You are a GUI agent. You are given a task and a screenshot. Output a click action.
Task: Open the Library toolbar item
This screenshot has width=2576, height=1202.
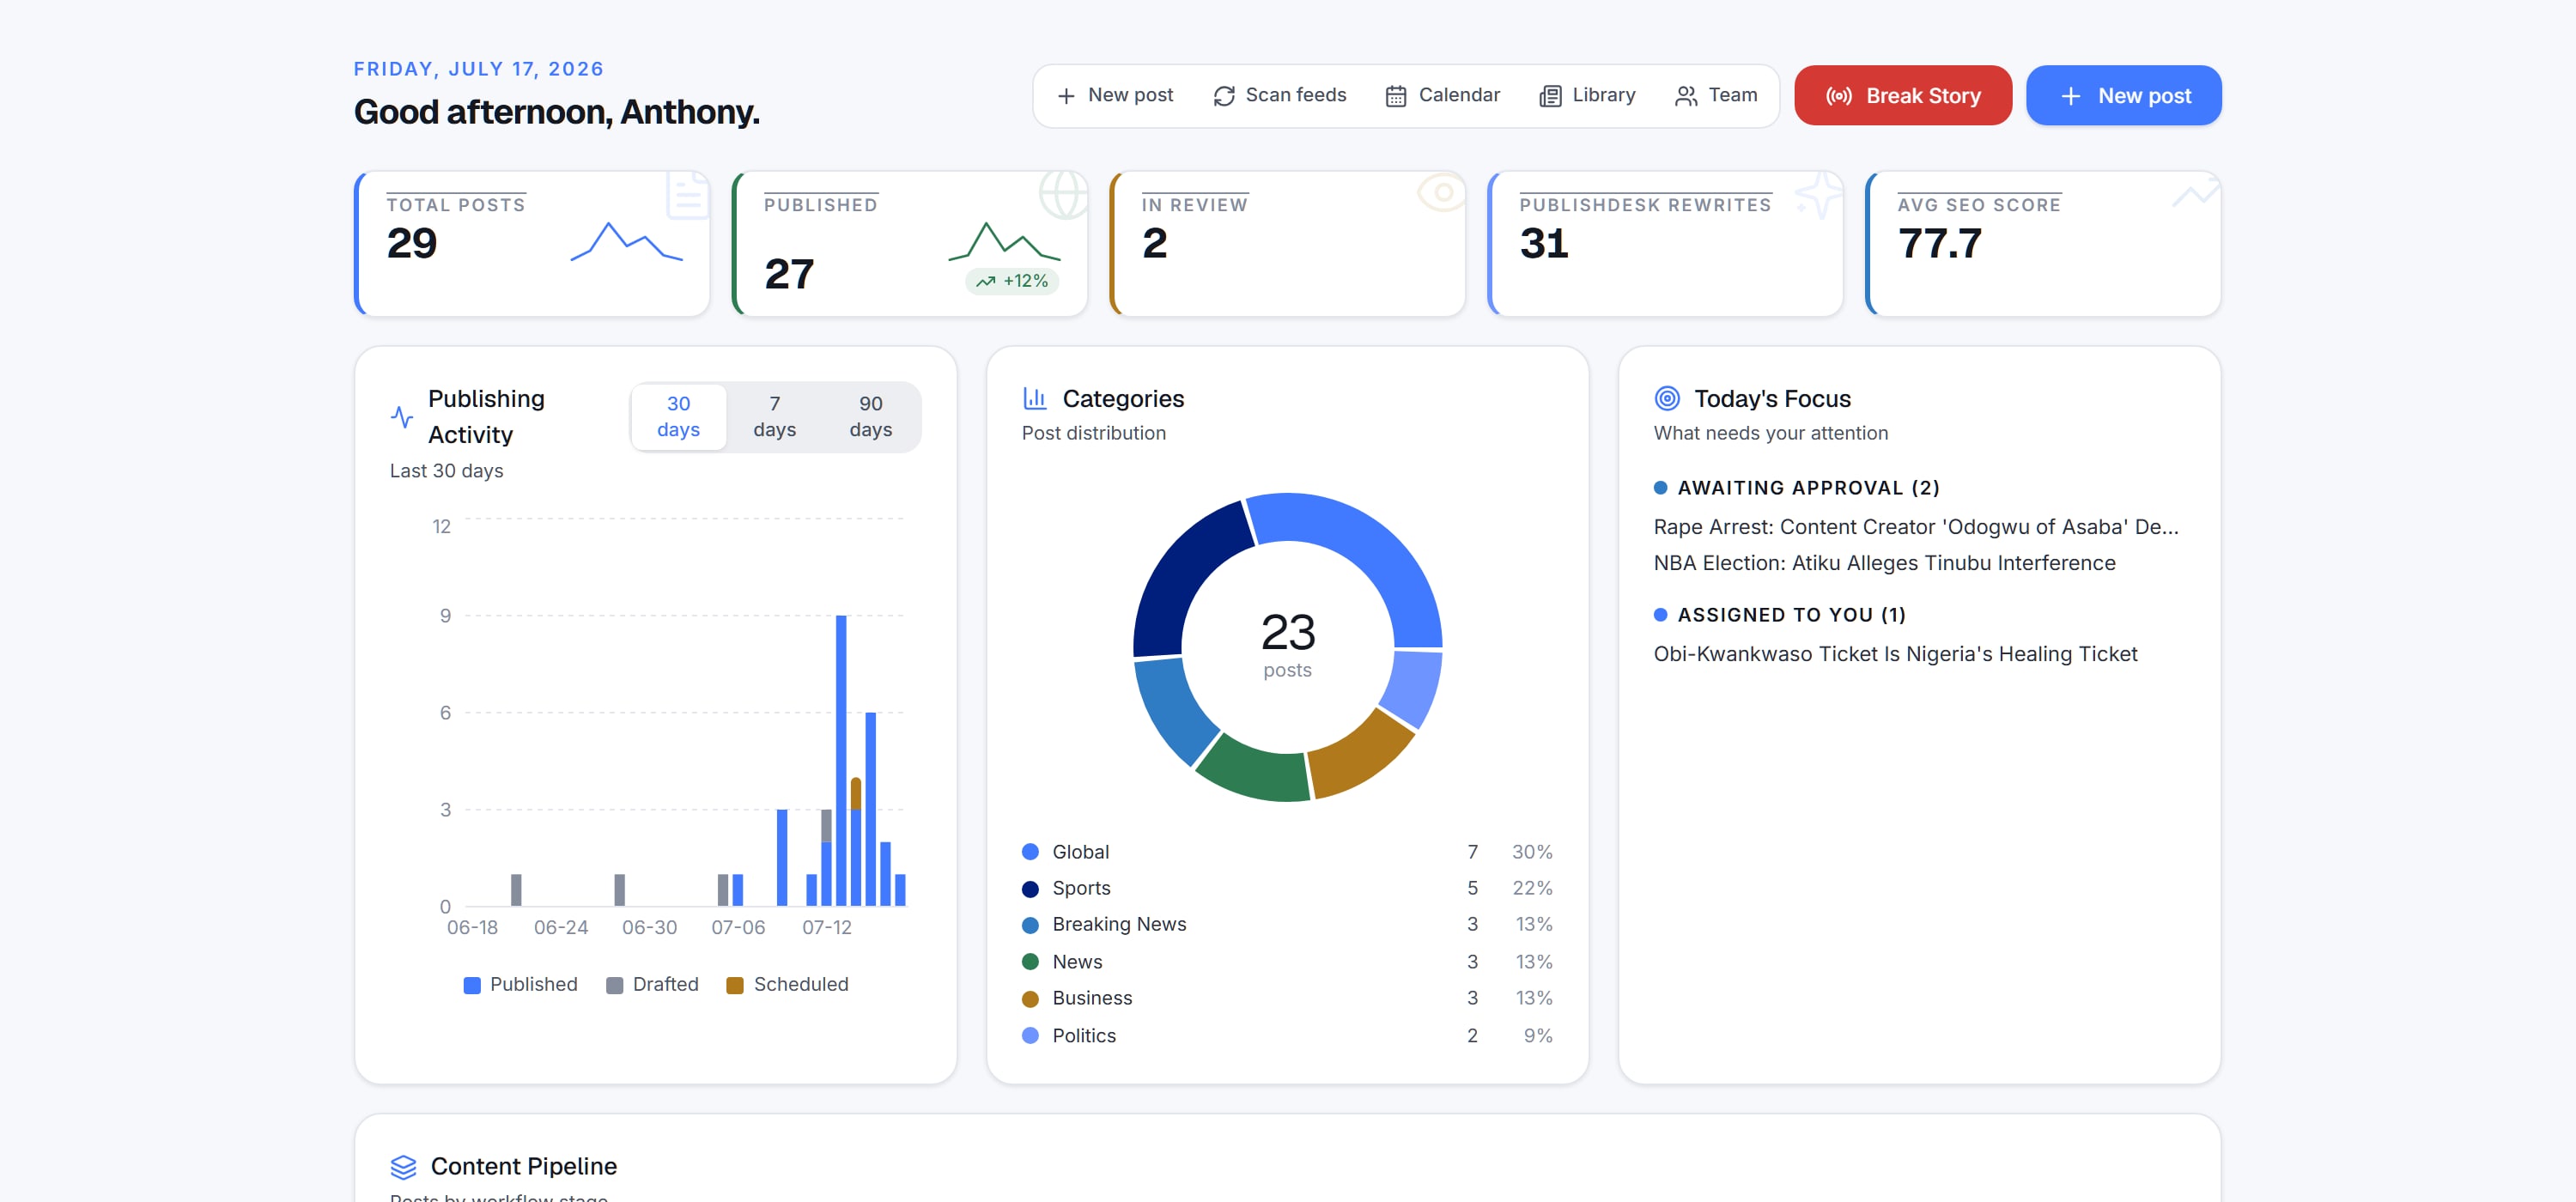click(1587, 95)
